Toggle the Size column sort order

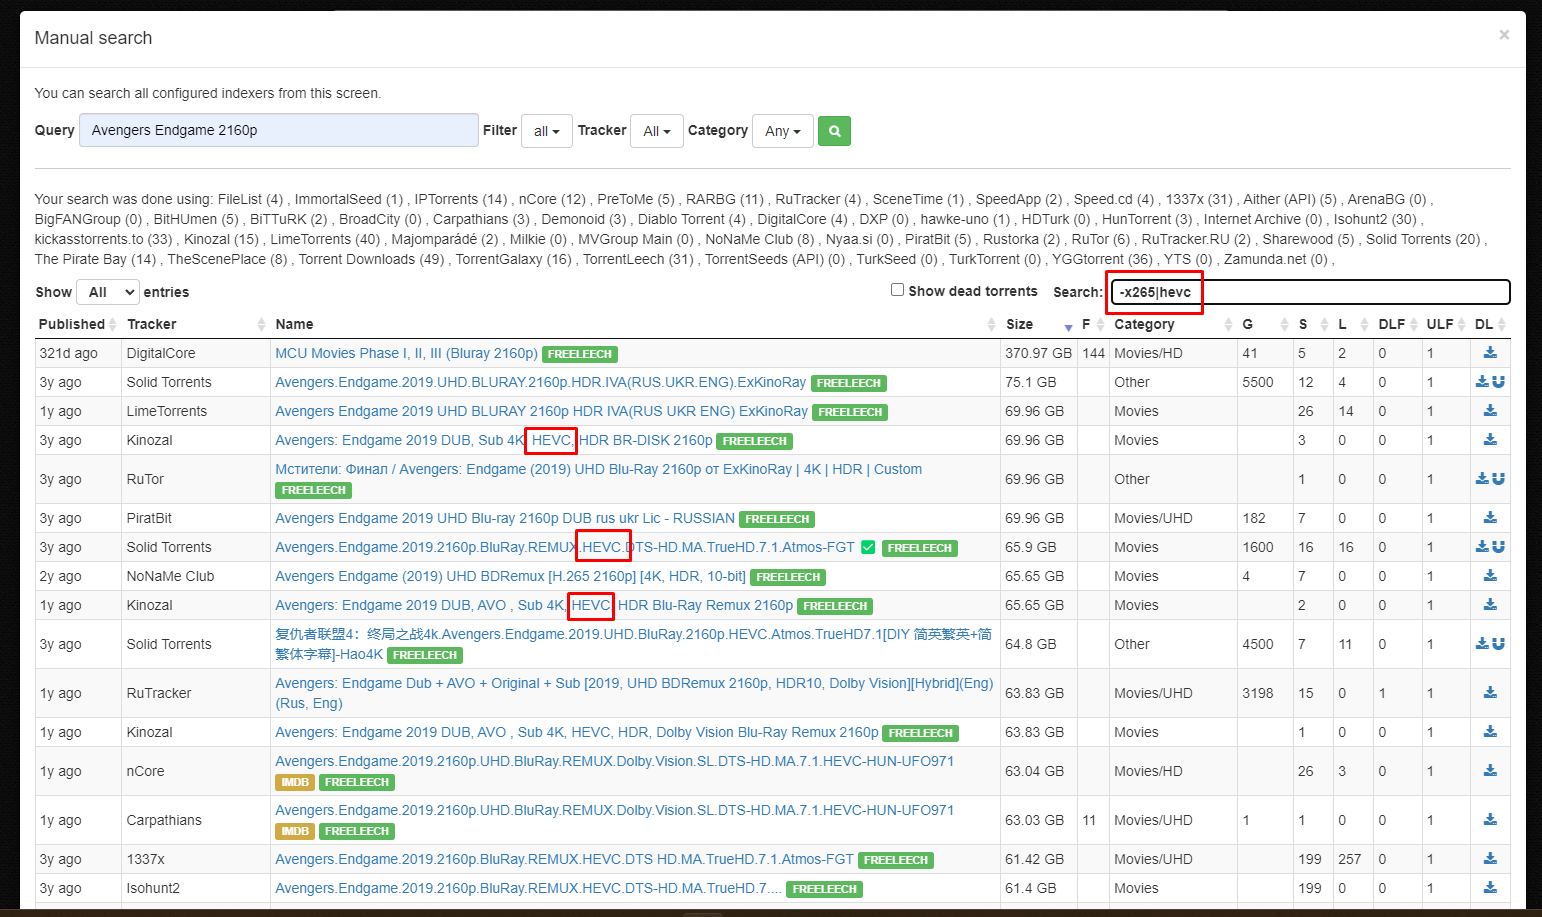[x=1019, y=323]
